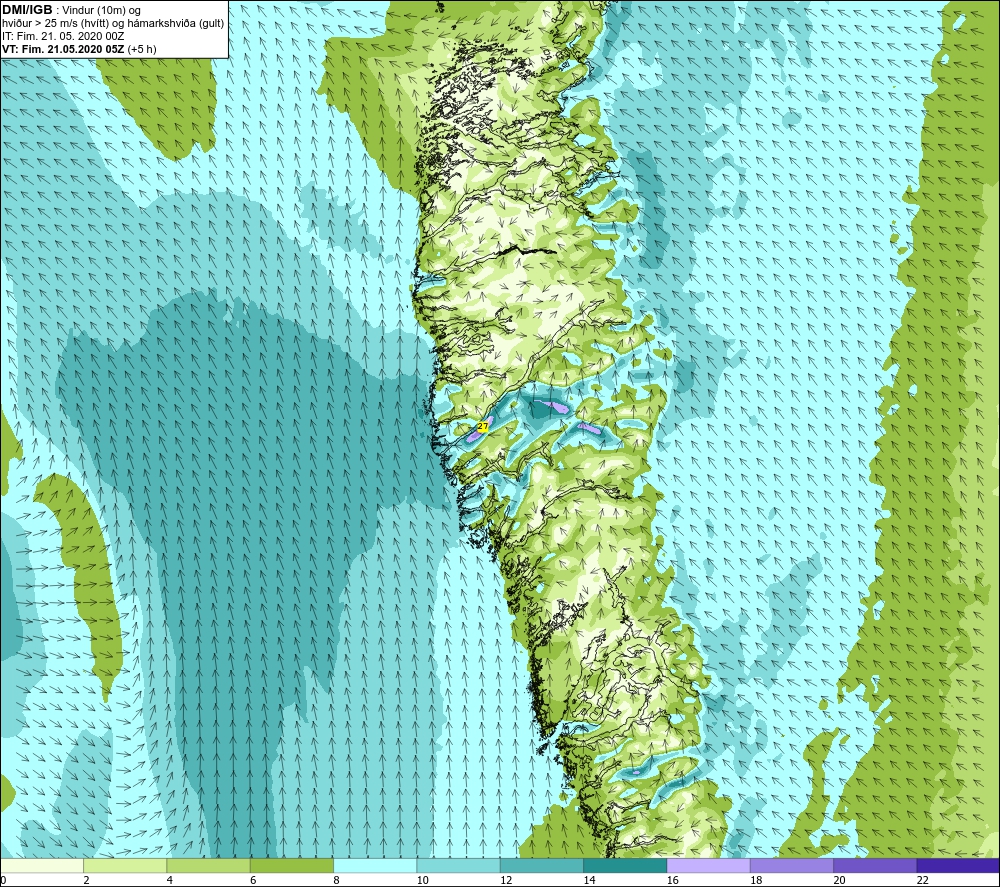Click the '(+5 h)' forecast offset text

(x=142, y=49)
